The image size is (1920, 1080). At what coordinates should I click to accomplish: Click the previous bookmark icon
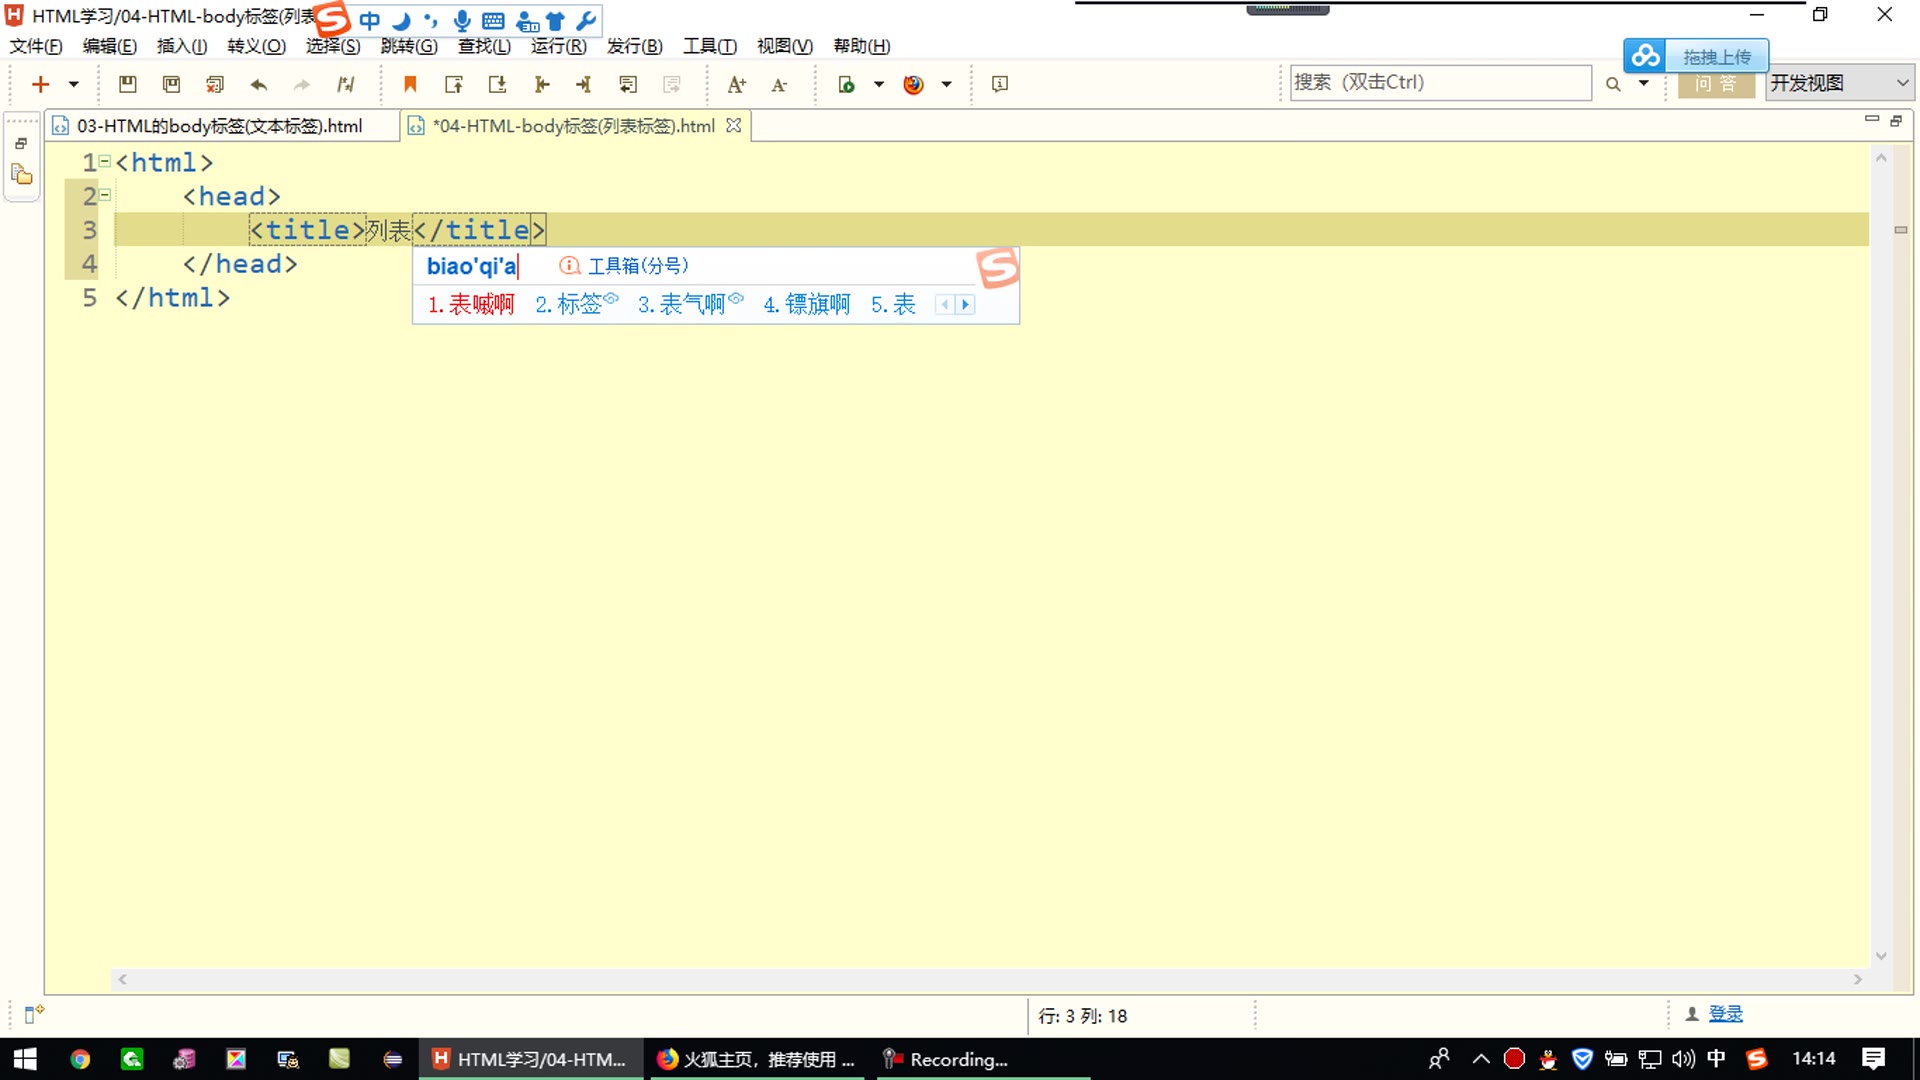coord(453,85)
